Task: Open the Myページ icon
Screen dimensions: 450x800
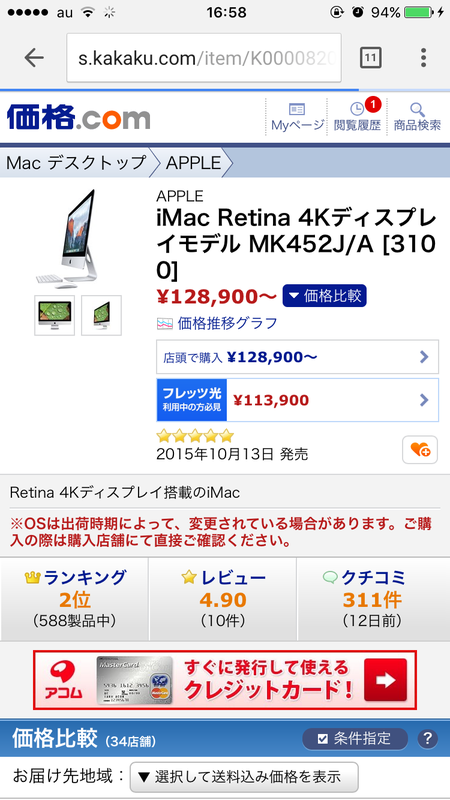Action: (x=297, y=117)
